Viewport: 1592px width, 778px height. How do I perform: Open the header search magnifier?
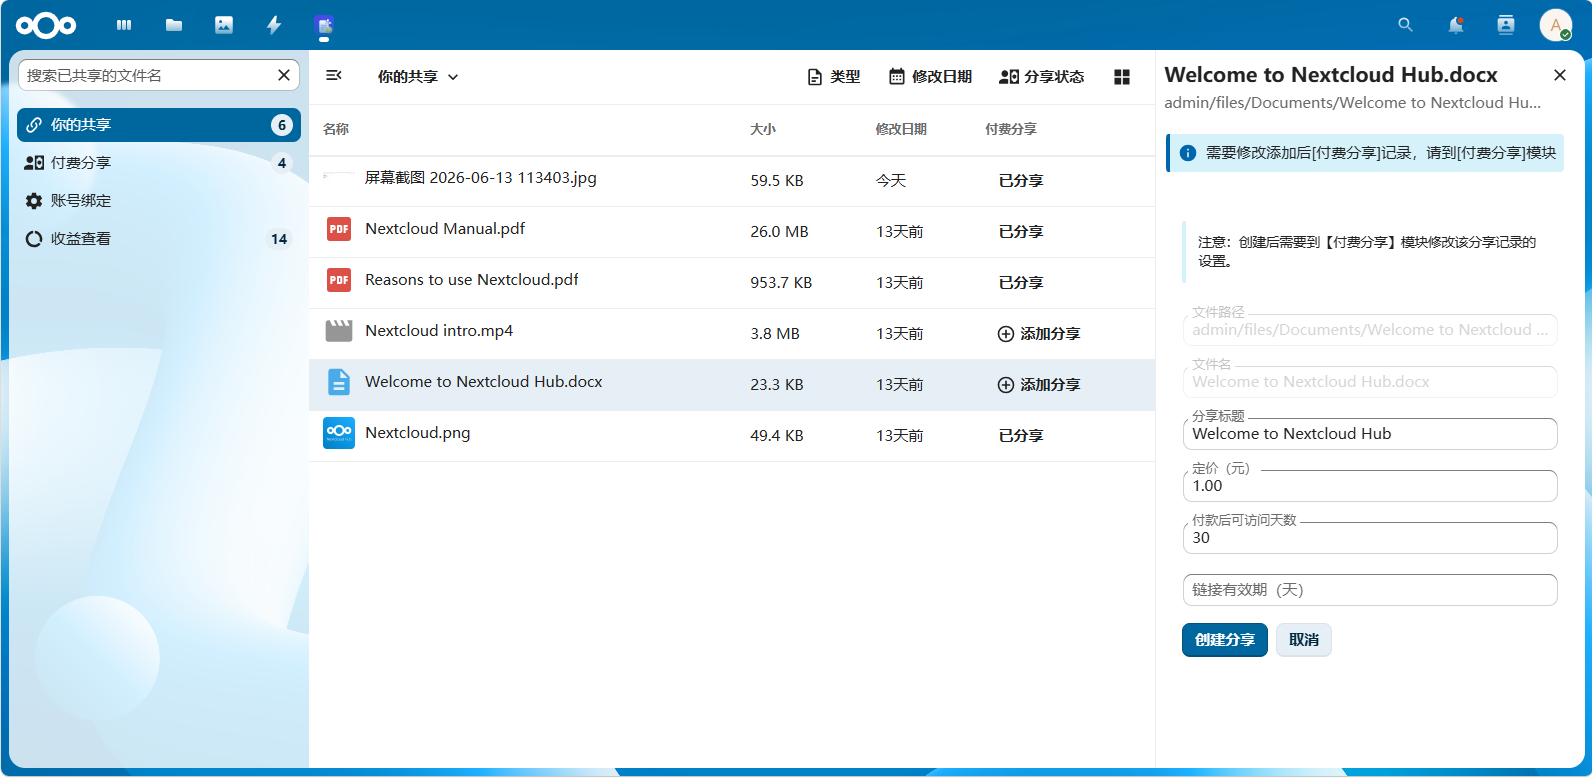1405,25
